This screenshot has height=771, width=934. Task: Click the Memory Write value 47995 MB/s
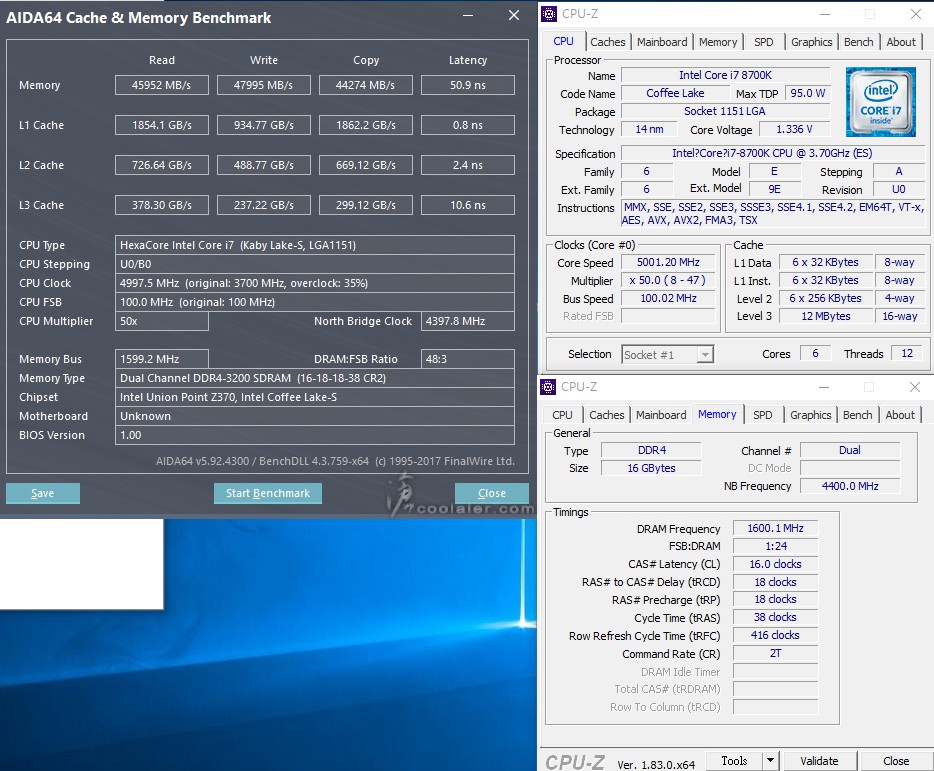click(x=263, y=85)
